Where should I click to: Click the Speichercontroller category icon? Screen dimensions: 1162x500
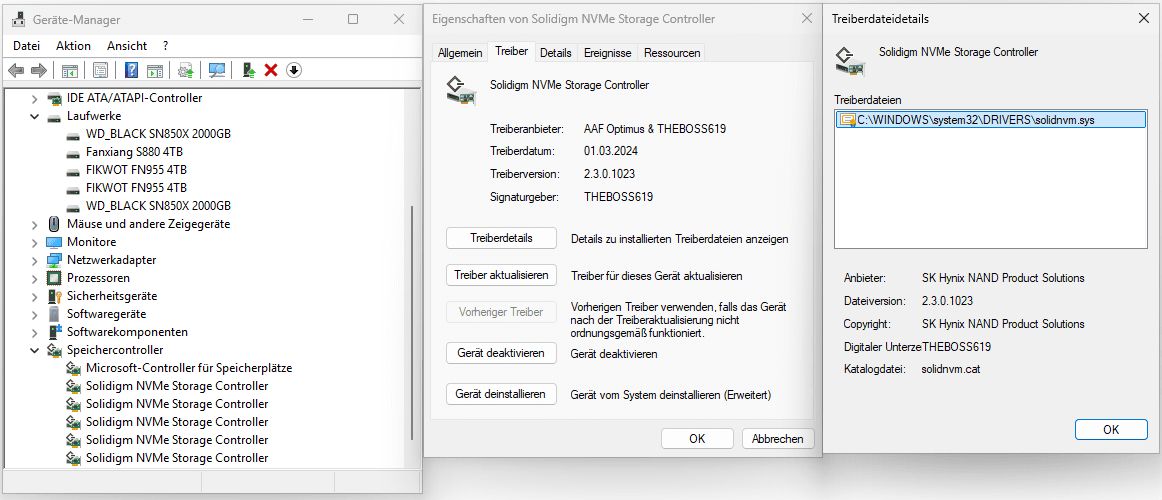pos(54,350)
